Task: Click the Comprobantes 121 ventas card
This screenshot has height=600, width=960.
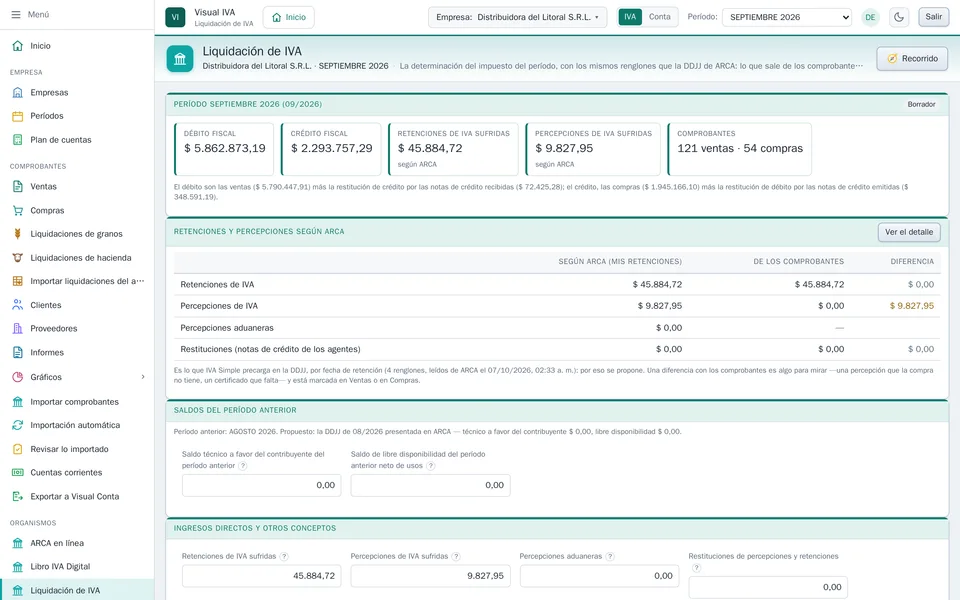Action: (x=740, y=149)
